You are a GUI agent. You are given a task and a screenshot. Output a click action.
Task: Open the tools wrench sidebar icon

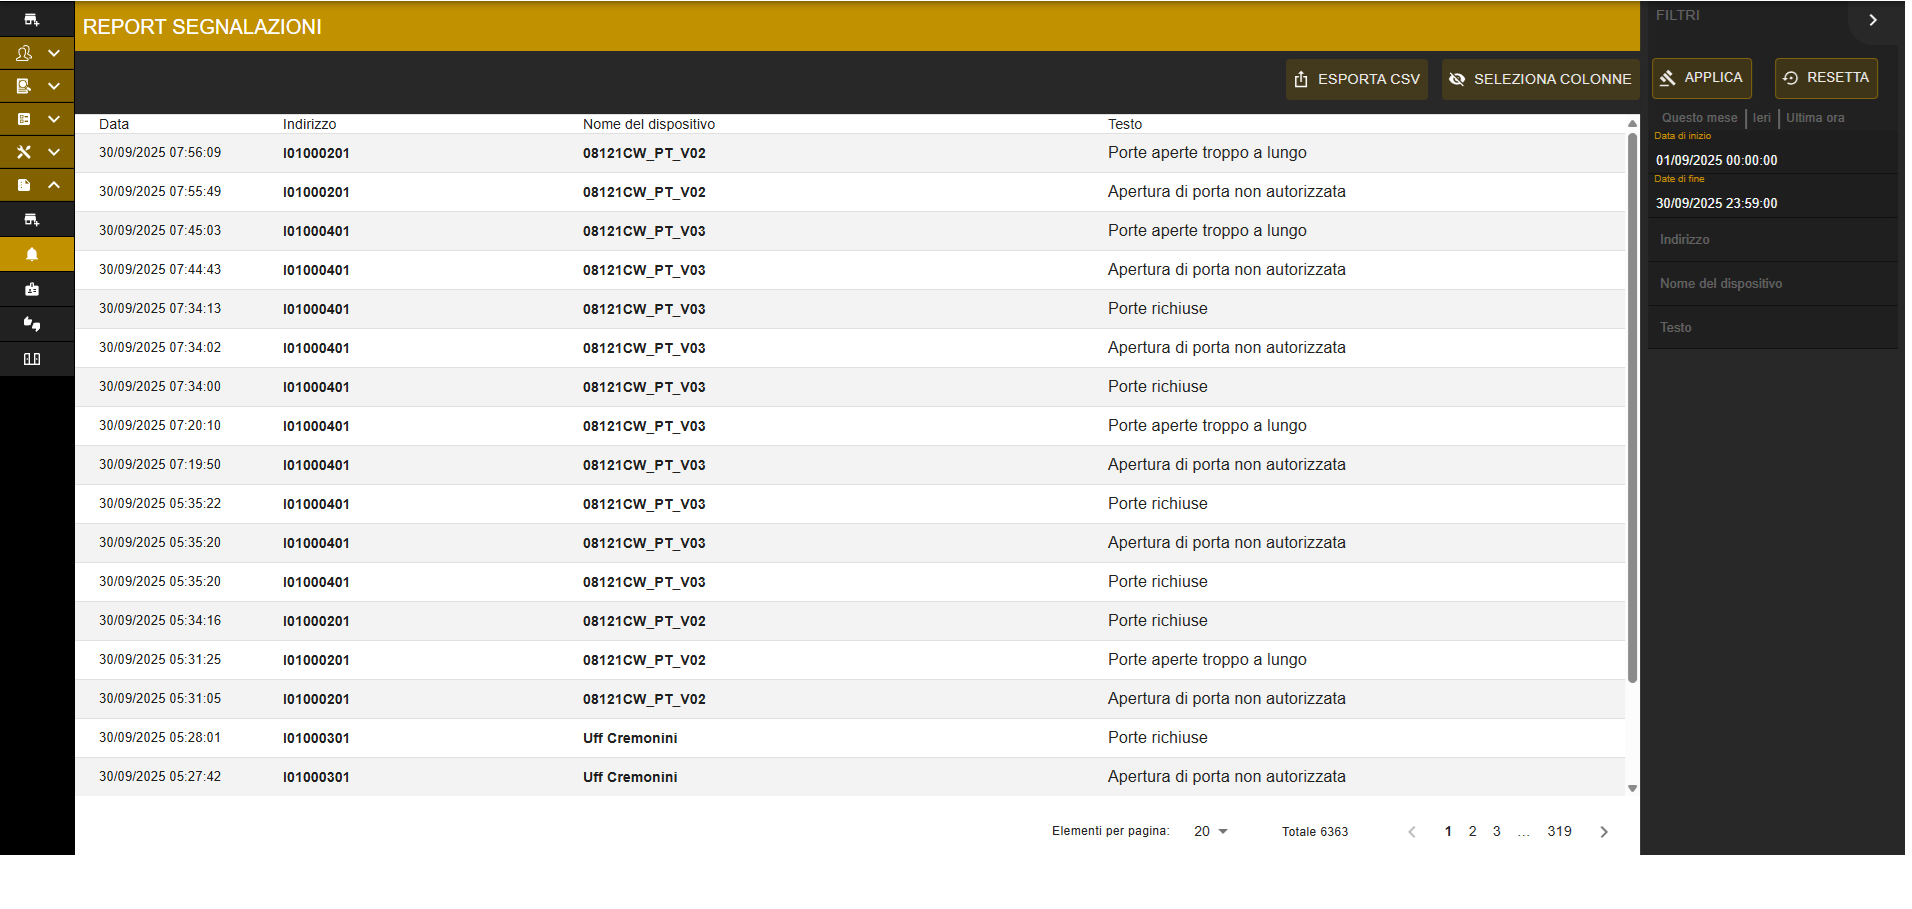[x=24, y=152]
